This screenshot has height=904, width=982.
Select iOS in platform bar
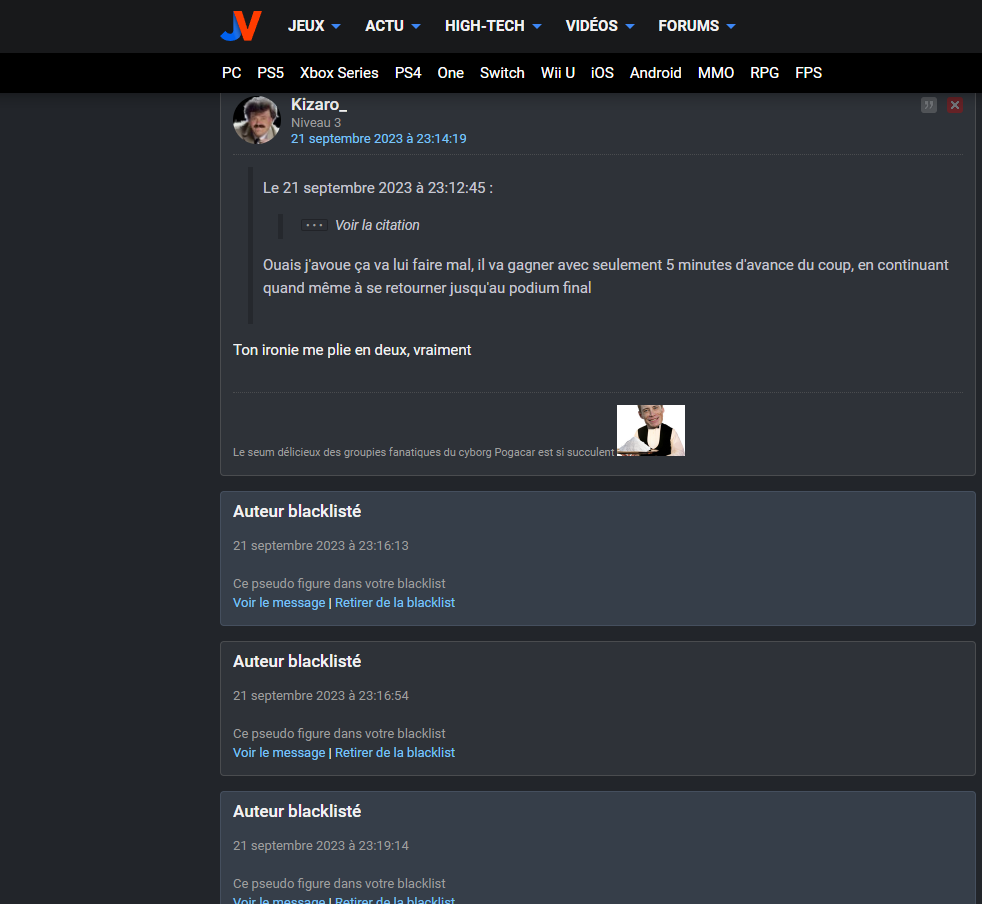(x=602, y=73)
